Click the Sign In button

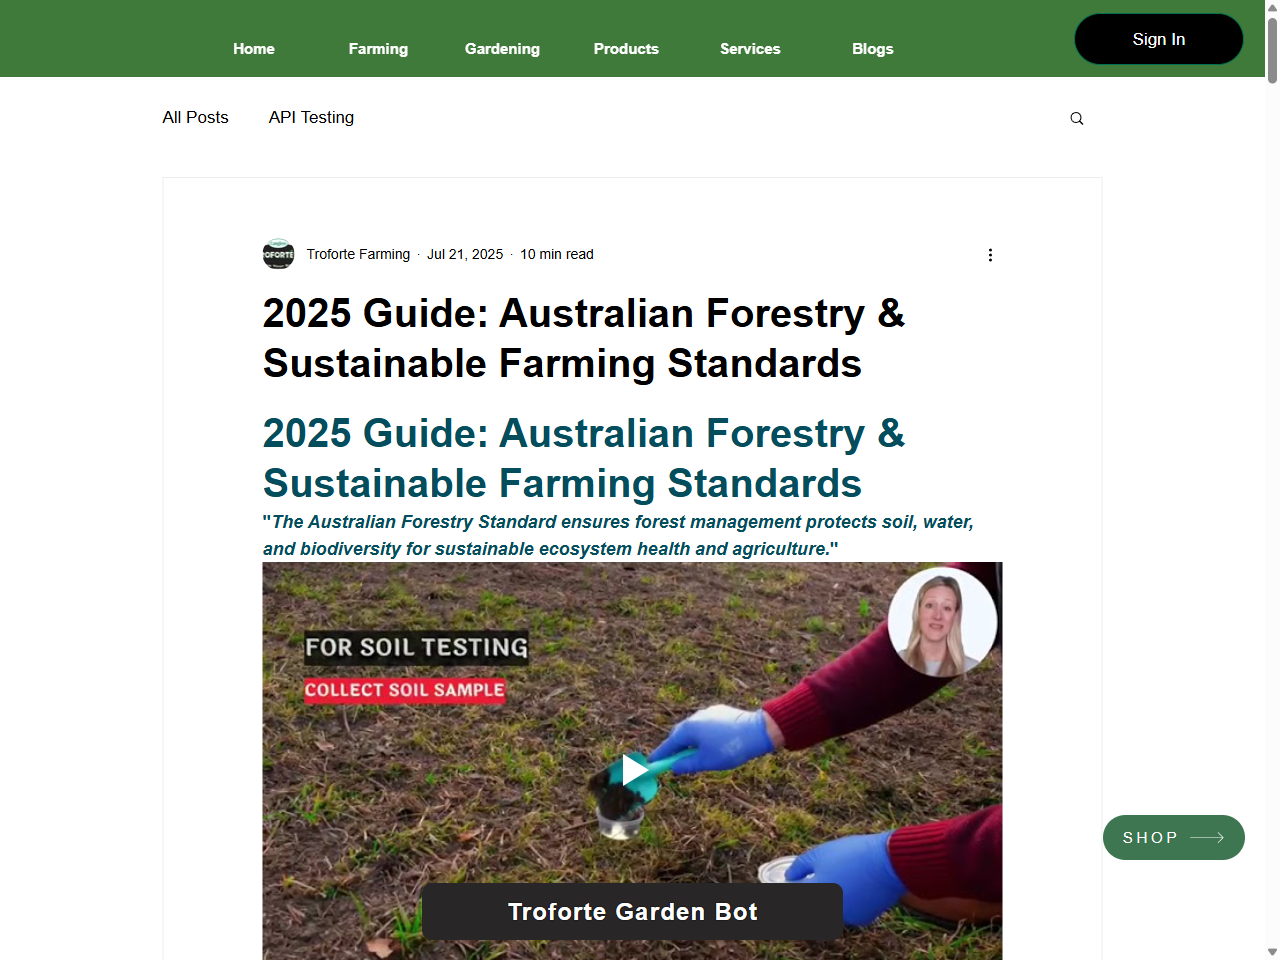click(x=1158, y=39)
